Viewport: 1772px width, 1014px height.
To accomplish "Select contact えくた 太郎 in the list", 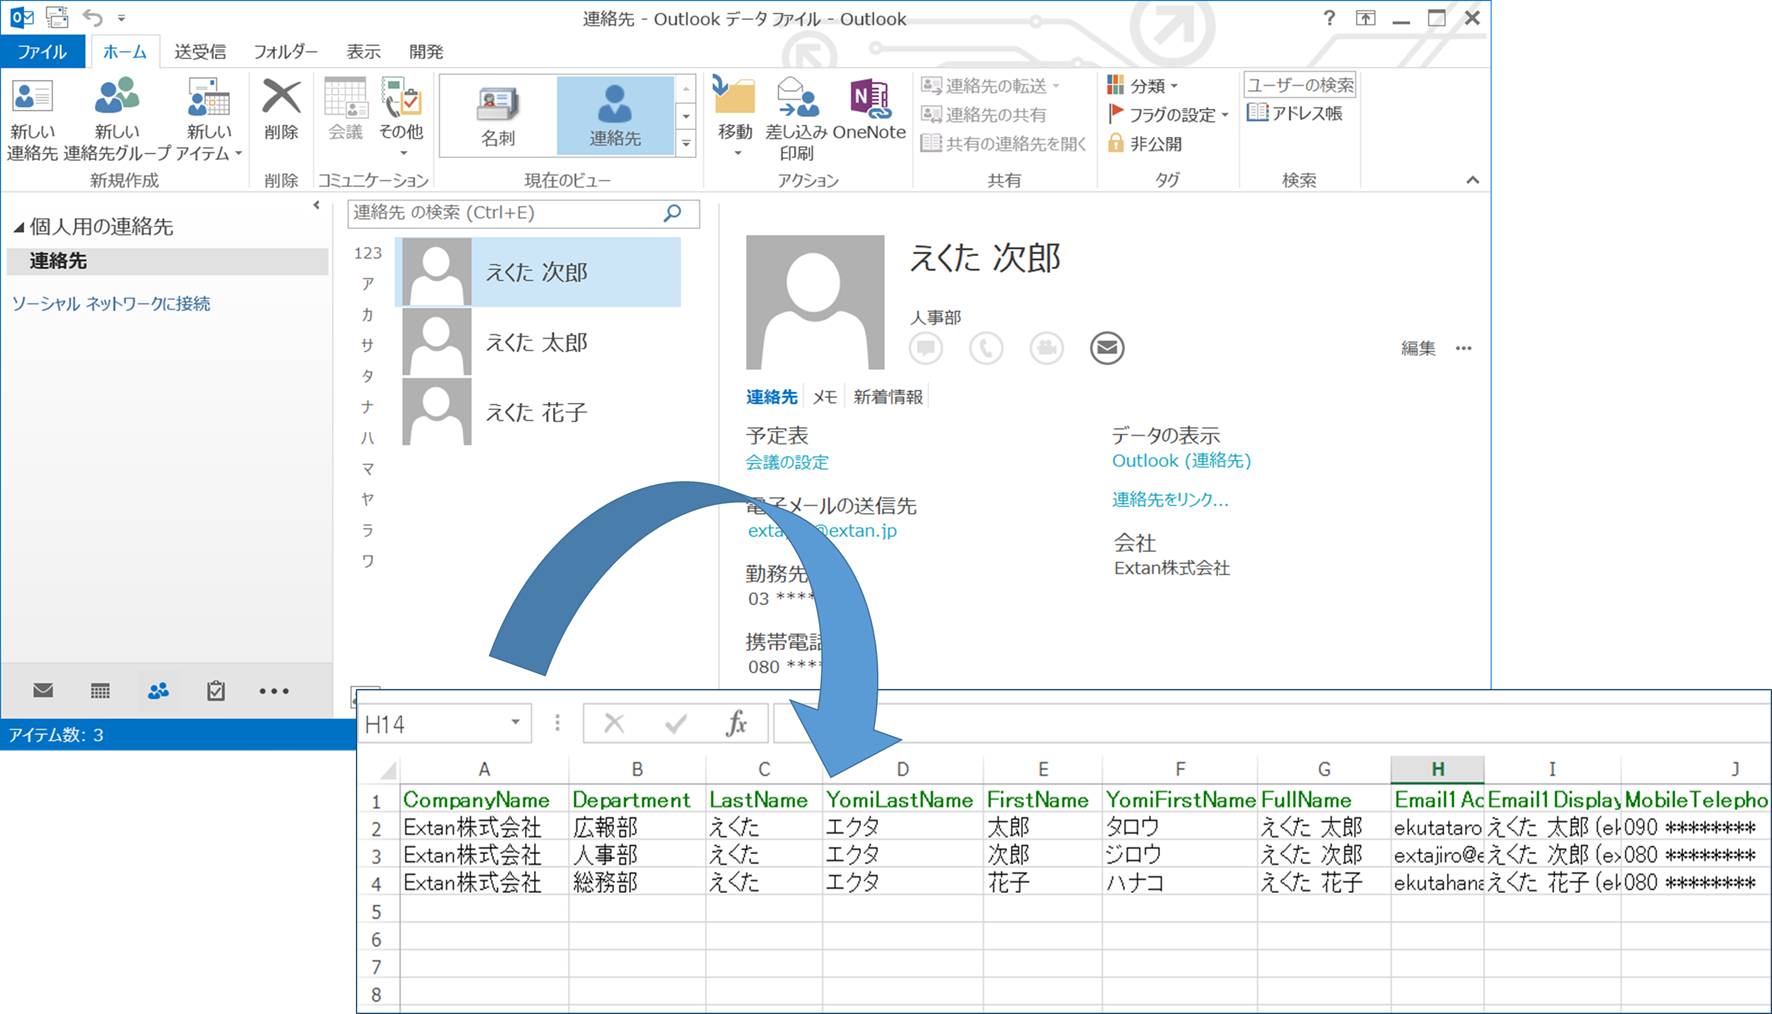I will pyautogui.click(x=540, y=342).
